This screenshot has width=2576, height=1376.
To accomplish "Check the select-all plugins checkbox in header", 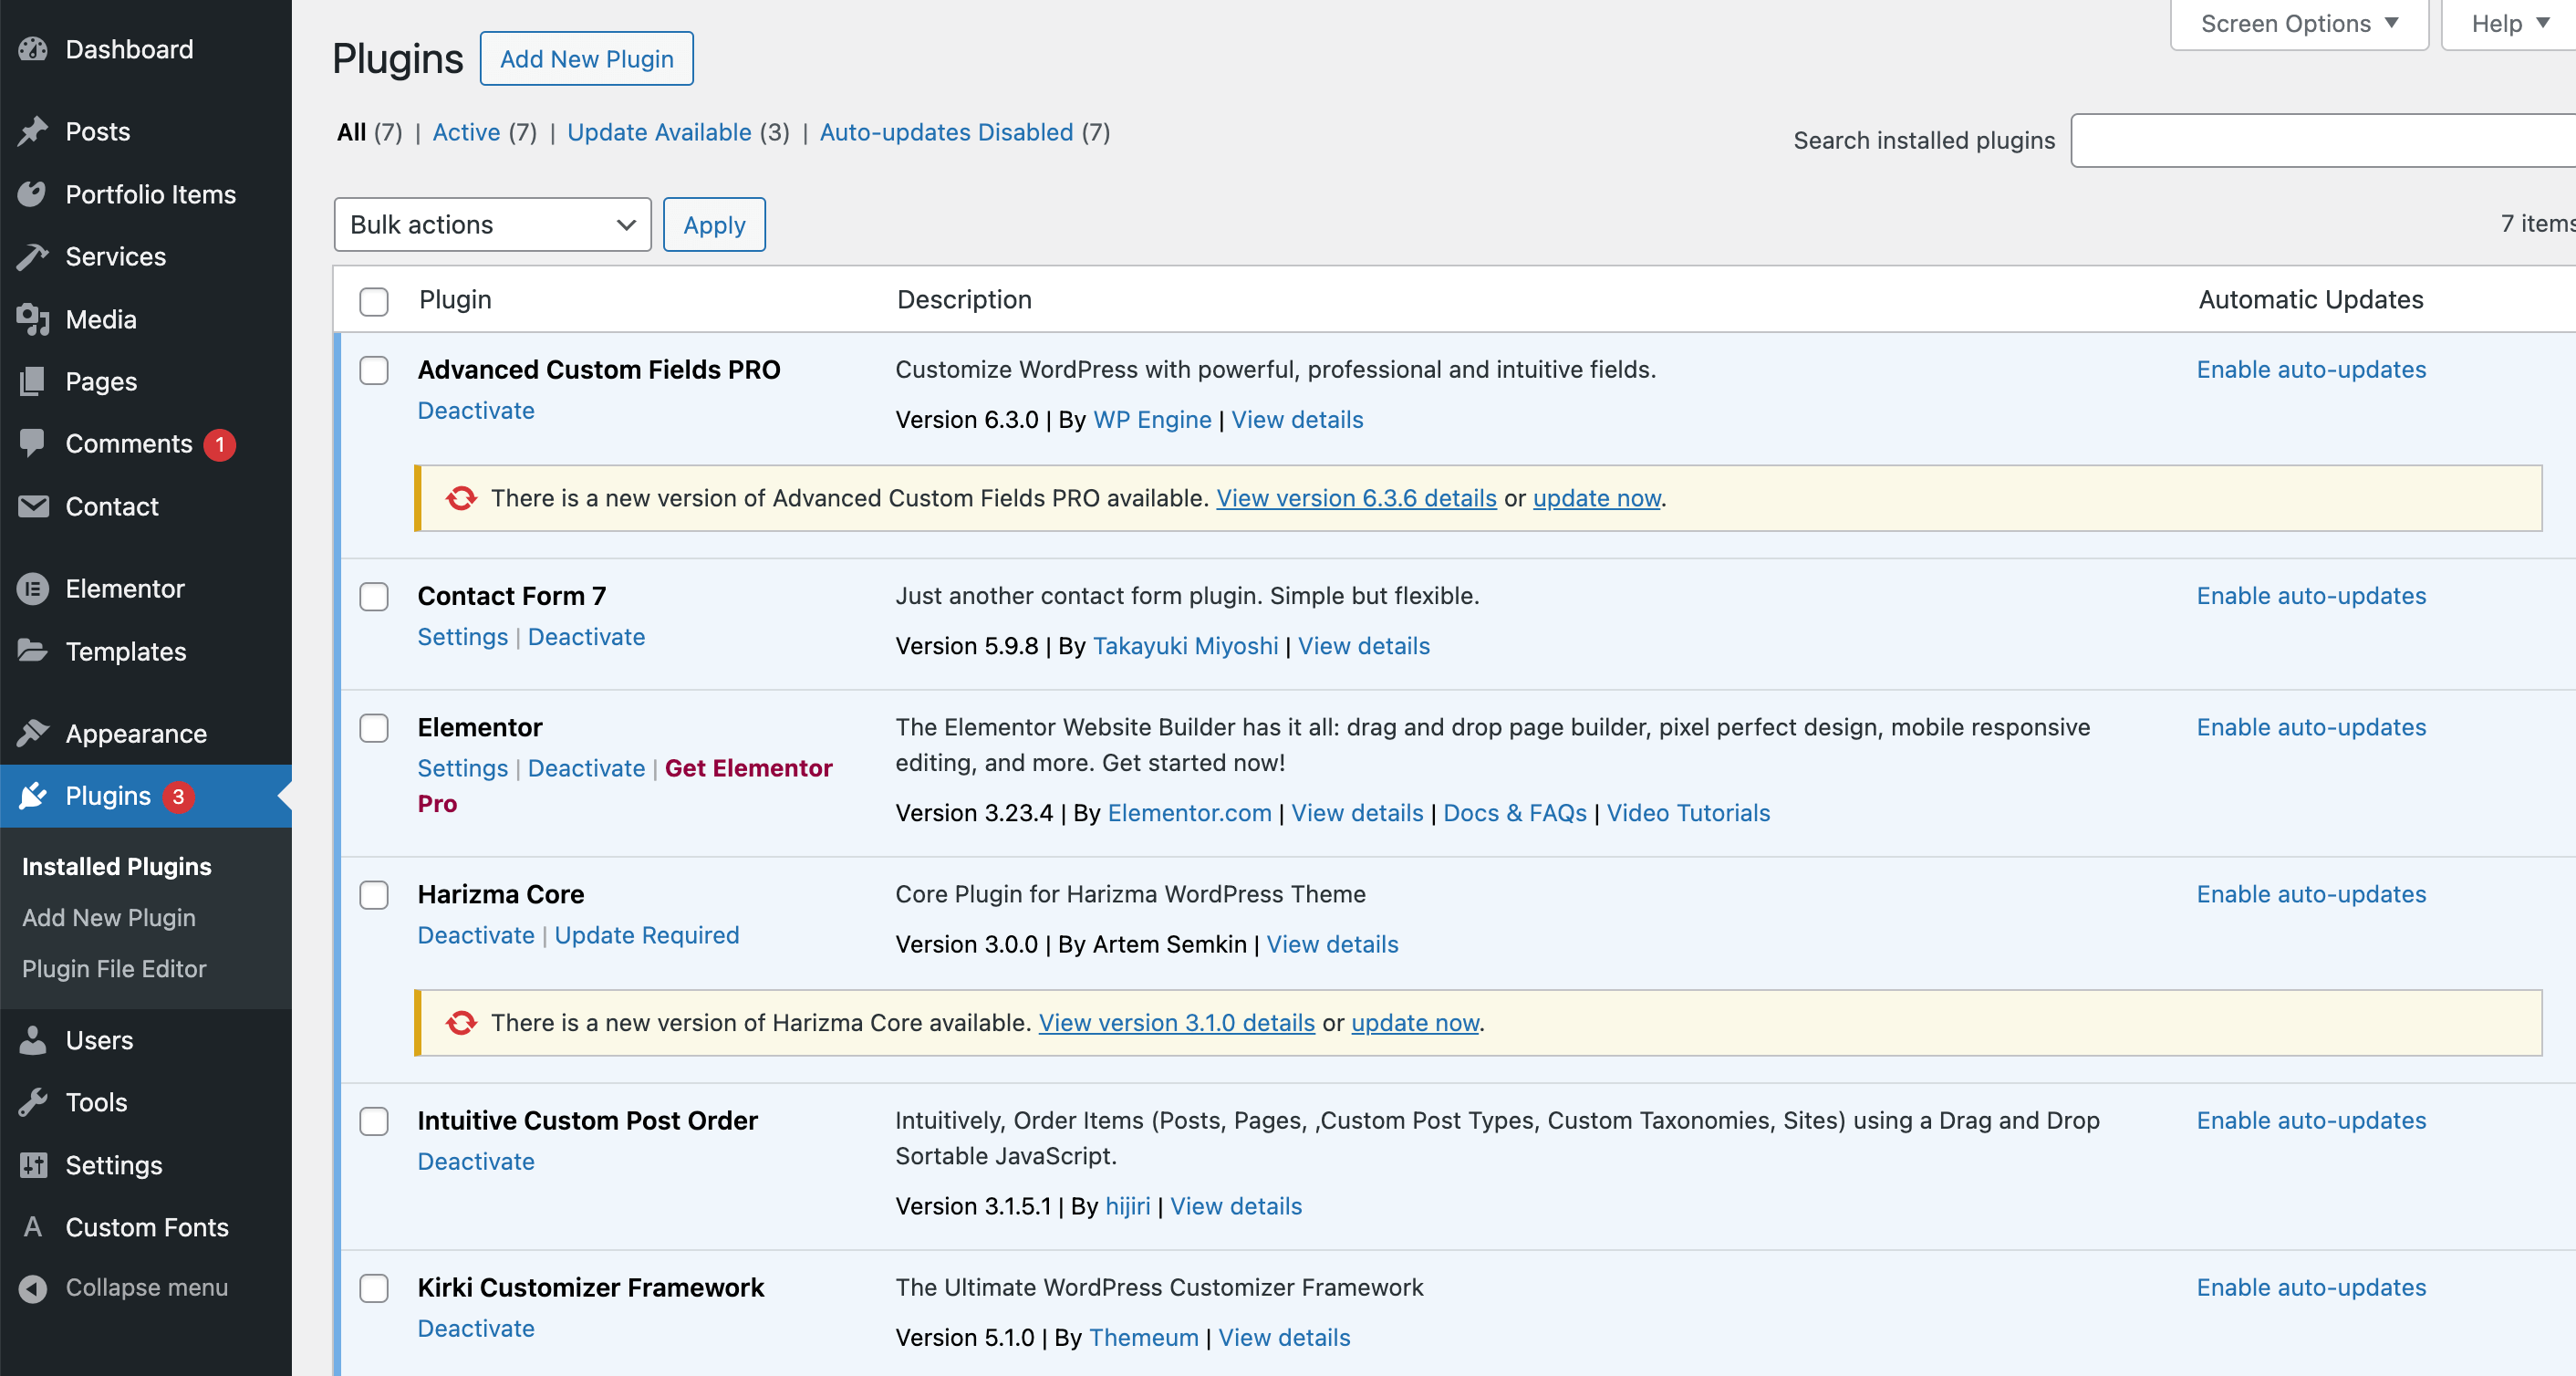I will [374, 301].
